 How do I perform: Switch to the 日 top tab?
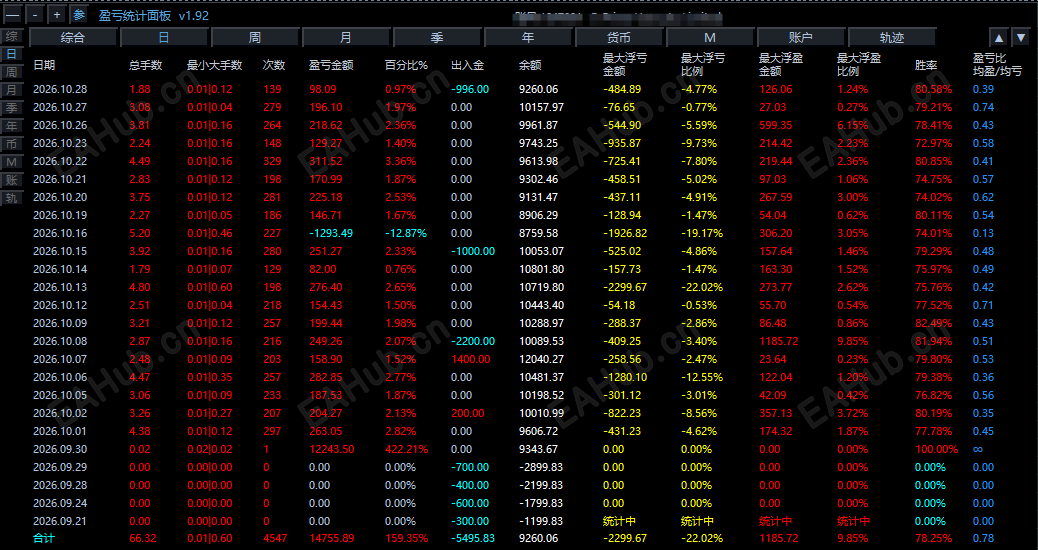click(164, 38)
